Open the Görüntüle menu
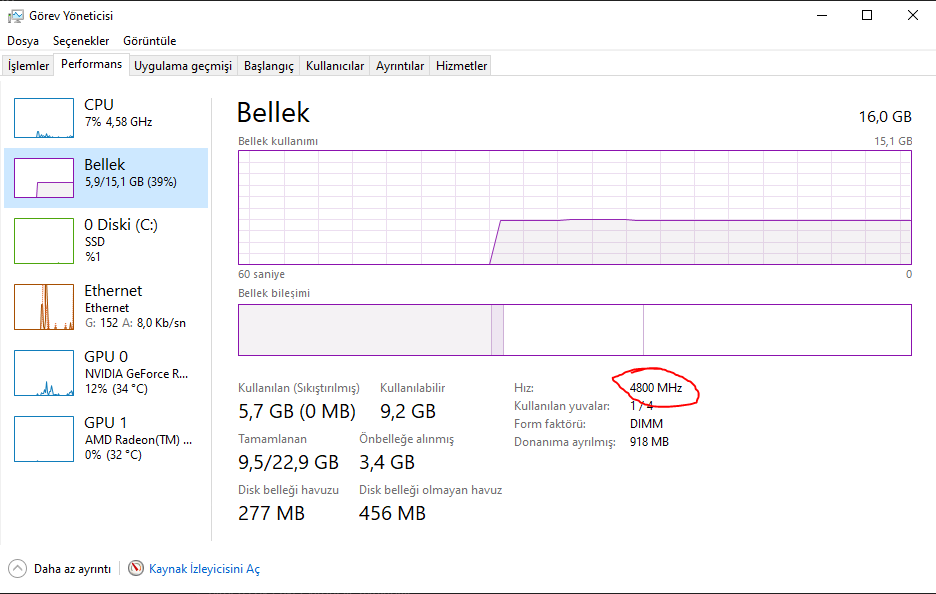This screenshot has width=936, height=594. (149, 41)
